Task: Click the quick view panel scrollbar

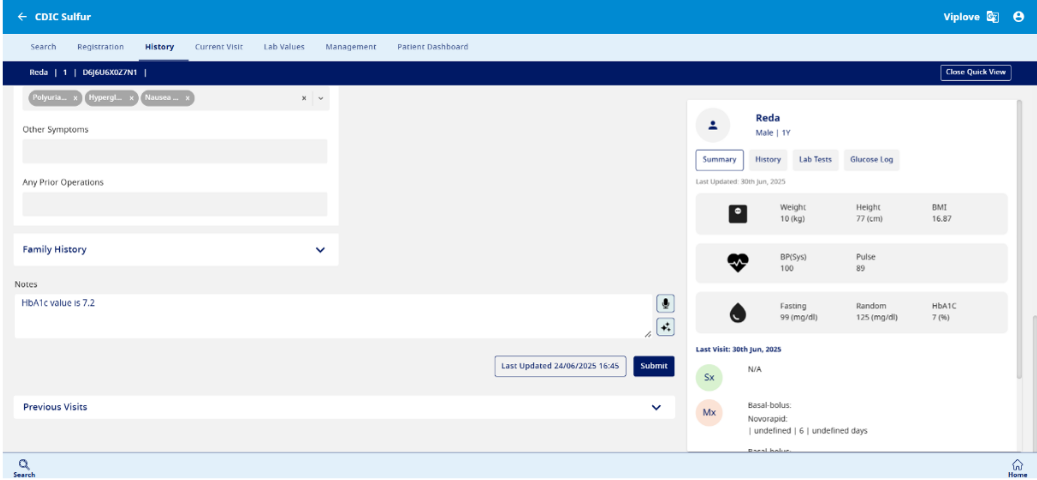Action: 1019,240
